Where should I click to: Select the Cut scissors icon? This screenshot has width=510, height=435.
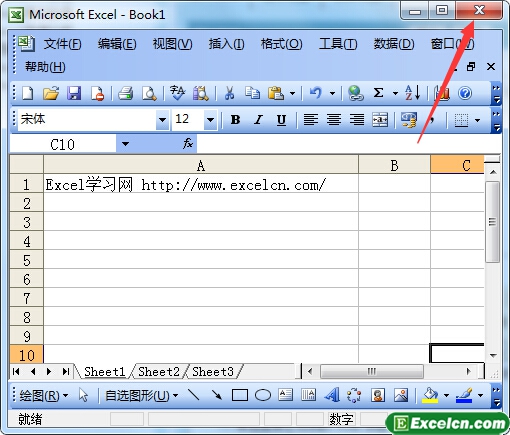click(x=229, y=93)
